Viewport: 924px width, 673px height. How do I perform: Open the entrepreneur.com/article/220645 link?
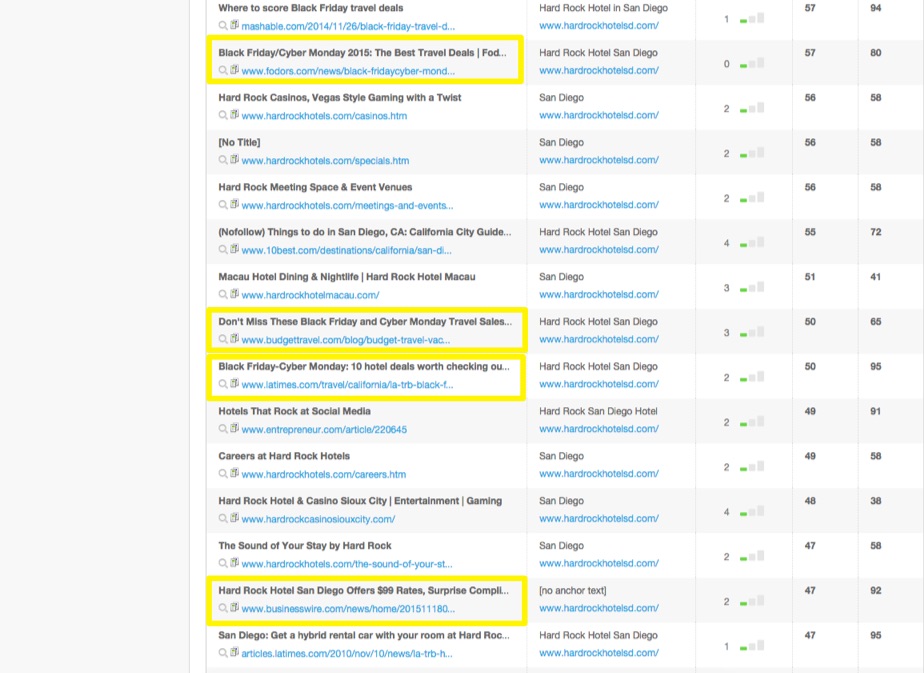(x=324, y=429)
